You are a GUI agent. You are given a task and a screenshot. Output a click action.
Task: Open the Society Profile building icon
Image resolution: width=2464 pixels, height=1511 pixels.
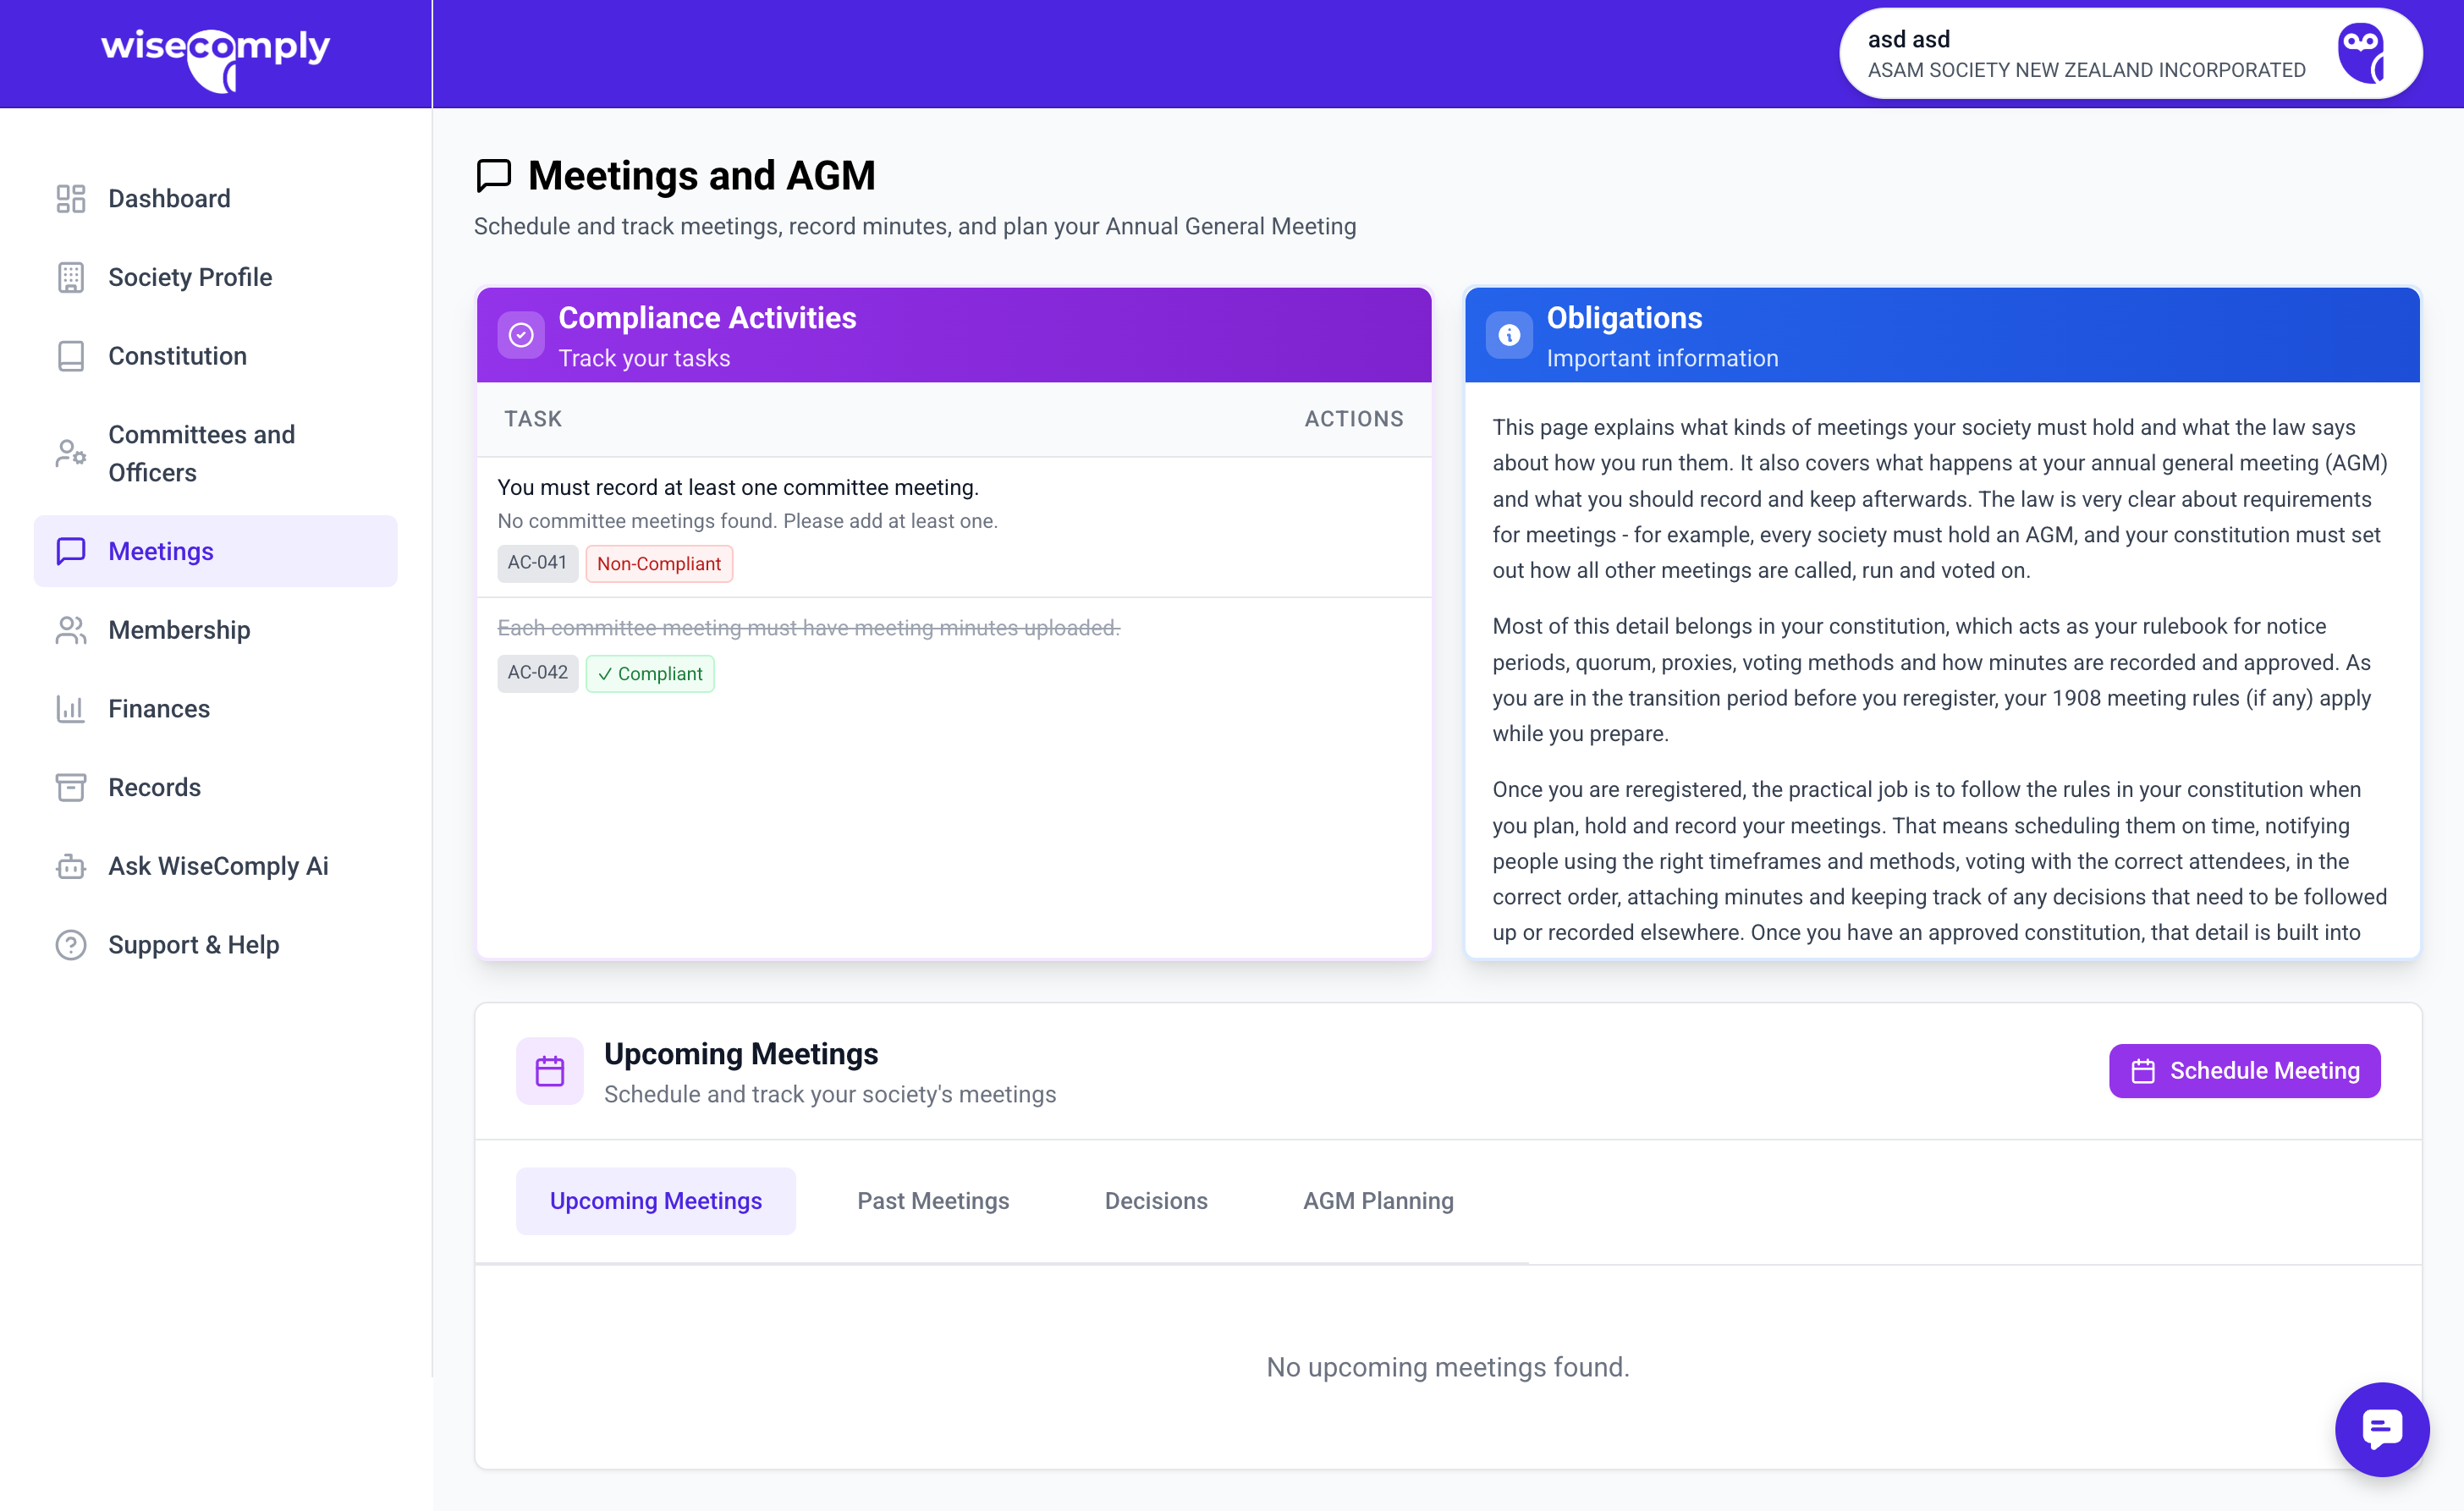point(70,277)
